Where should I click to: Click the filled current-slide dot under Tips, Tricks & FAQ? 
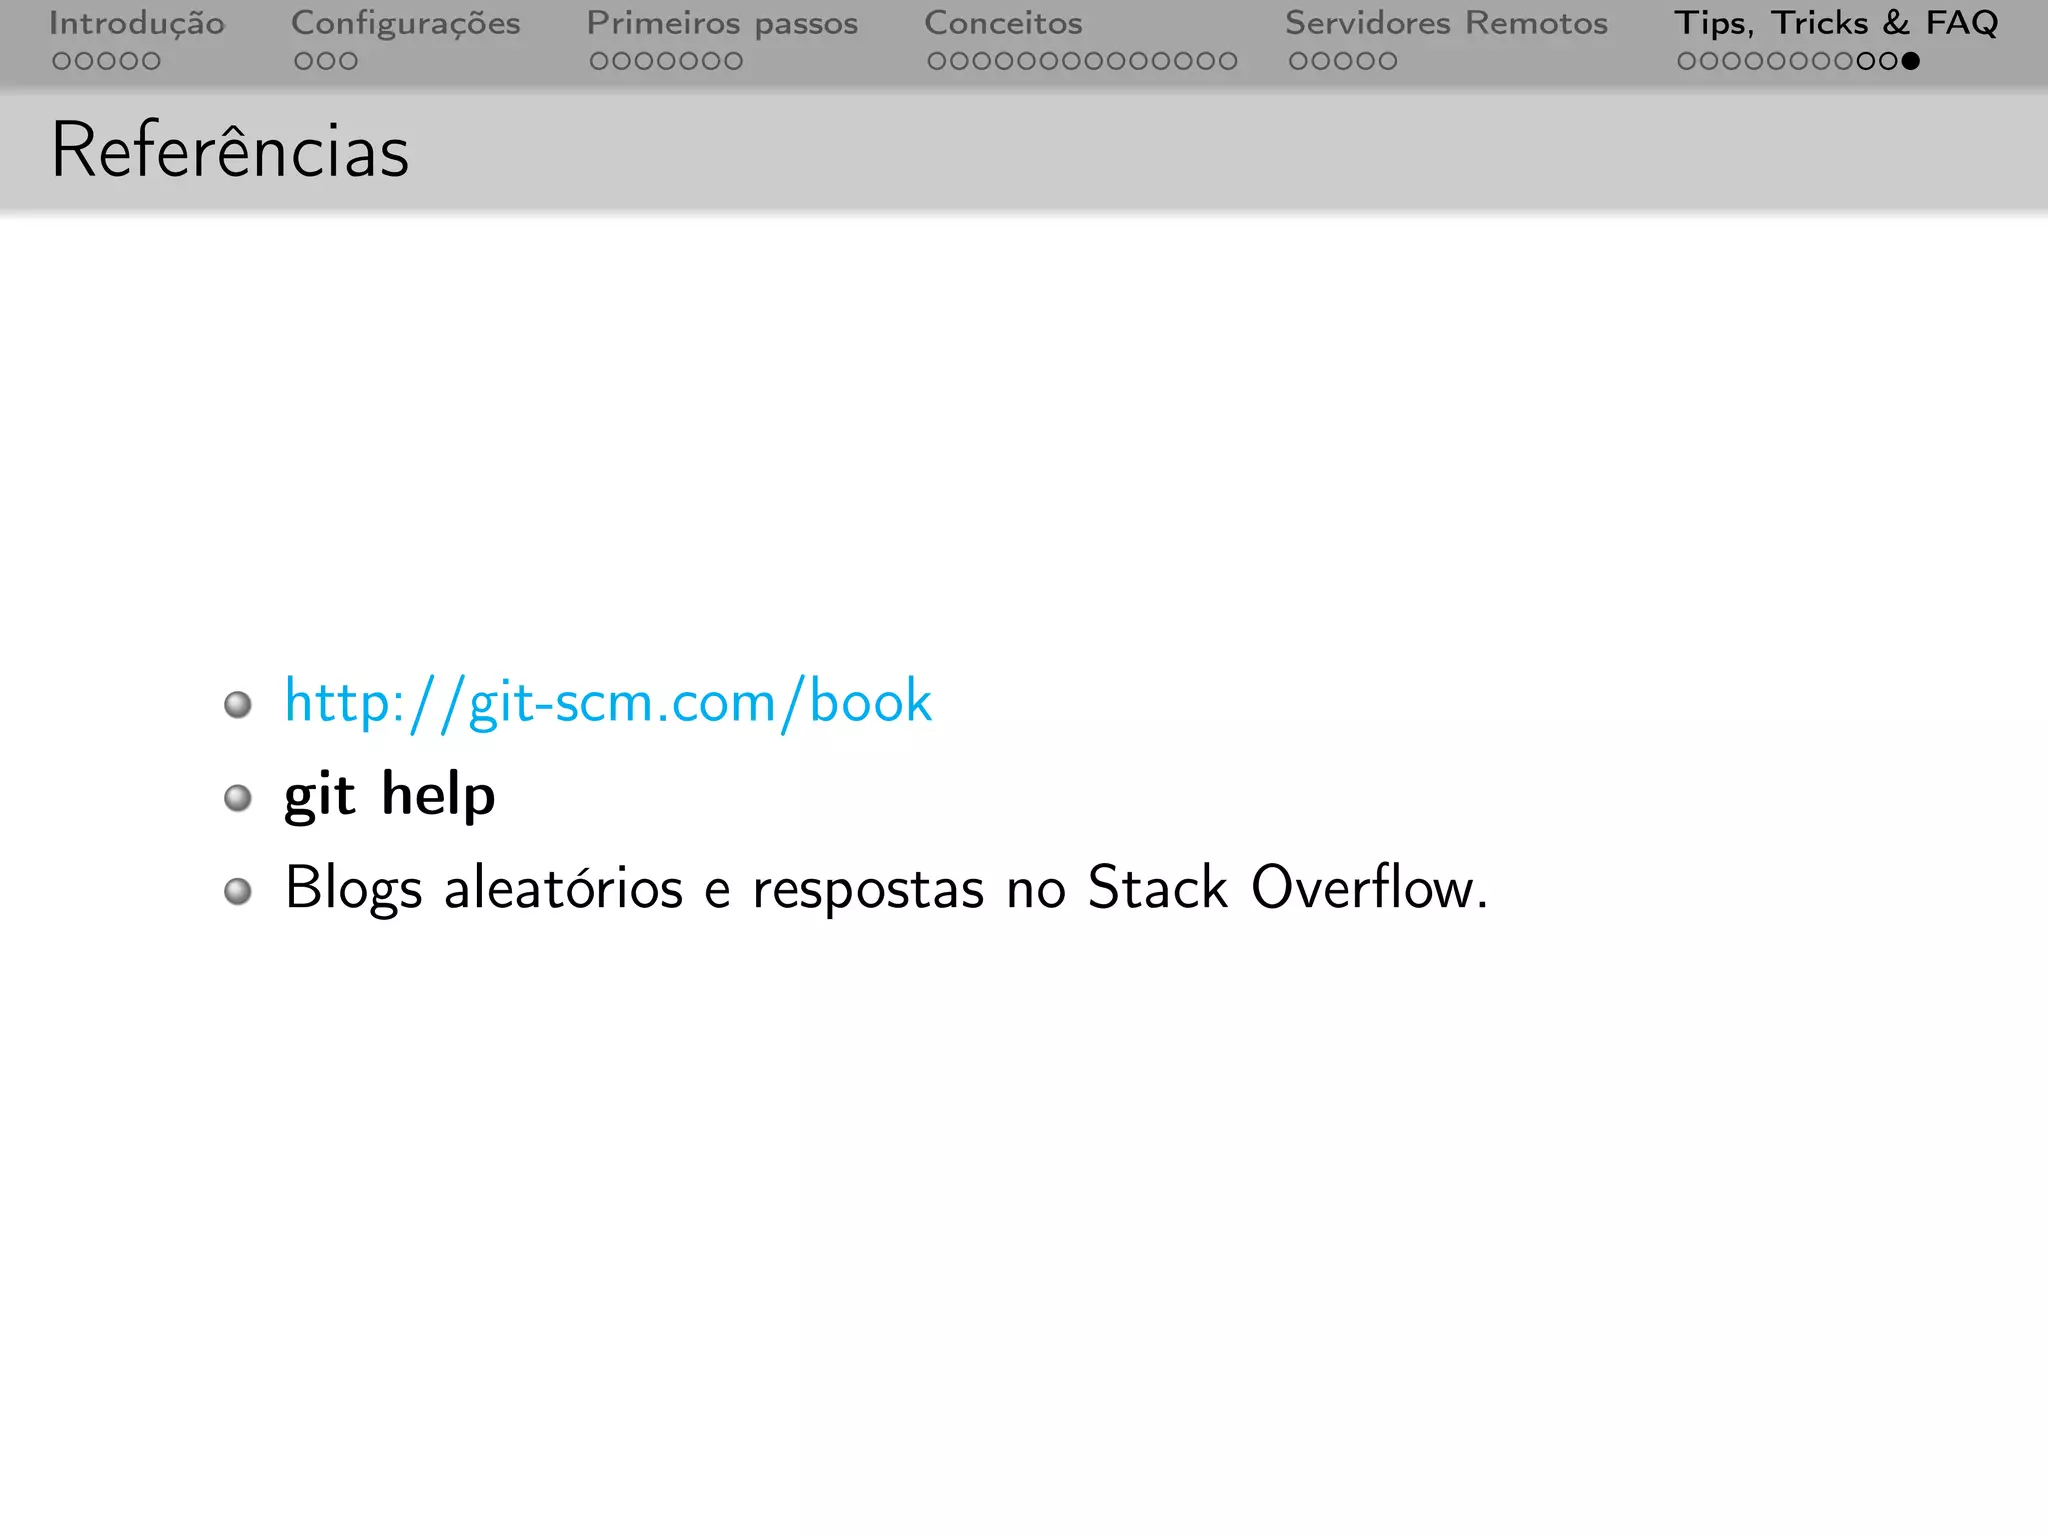pyautogui.click(x=1910, y=61)
